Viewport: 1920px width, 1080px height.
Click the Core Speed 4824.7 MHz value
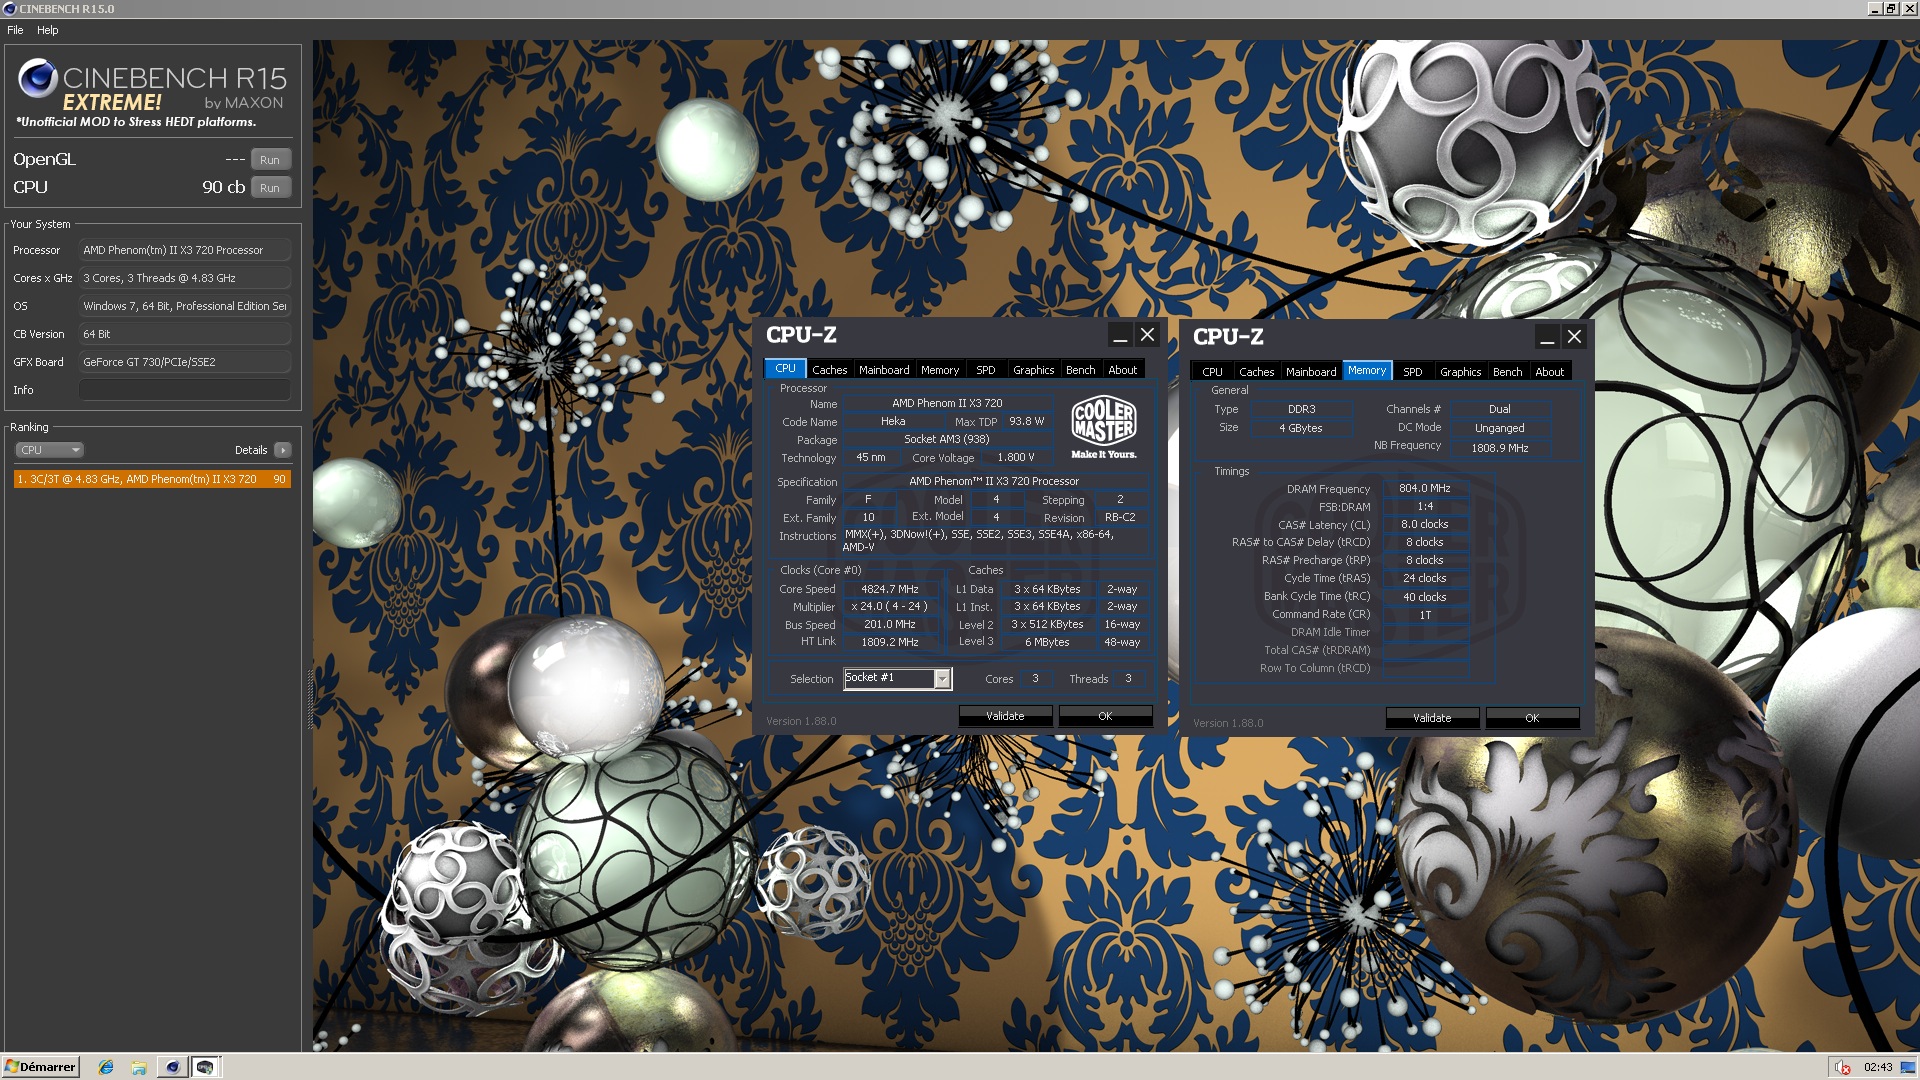(x=890, y=589)
